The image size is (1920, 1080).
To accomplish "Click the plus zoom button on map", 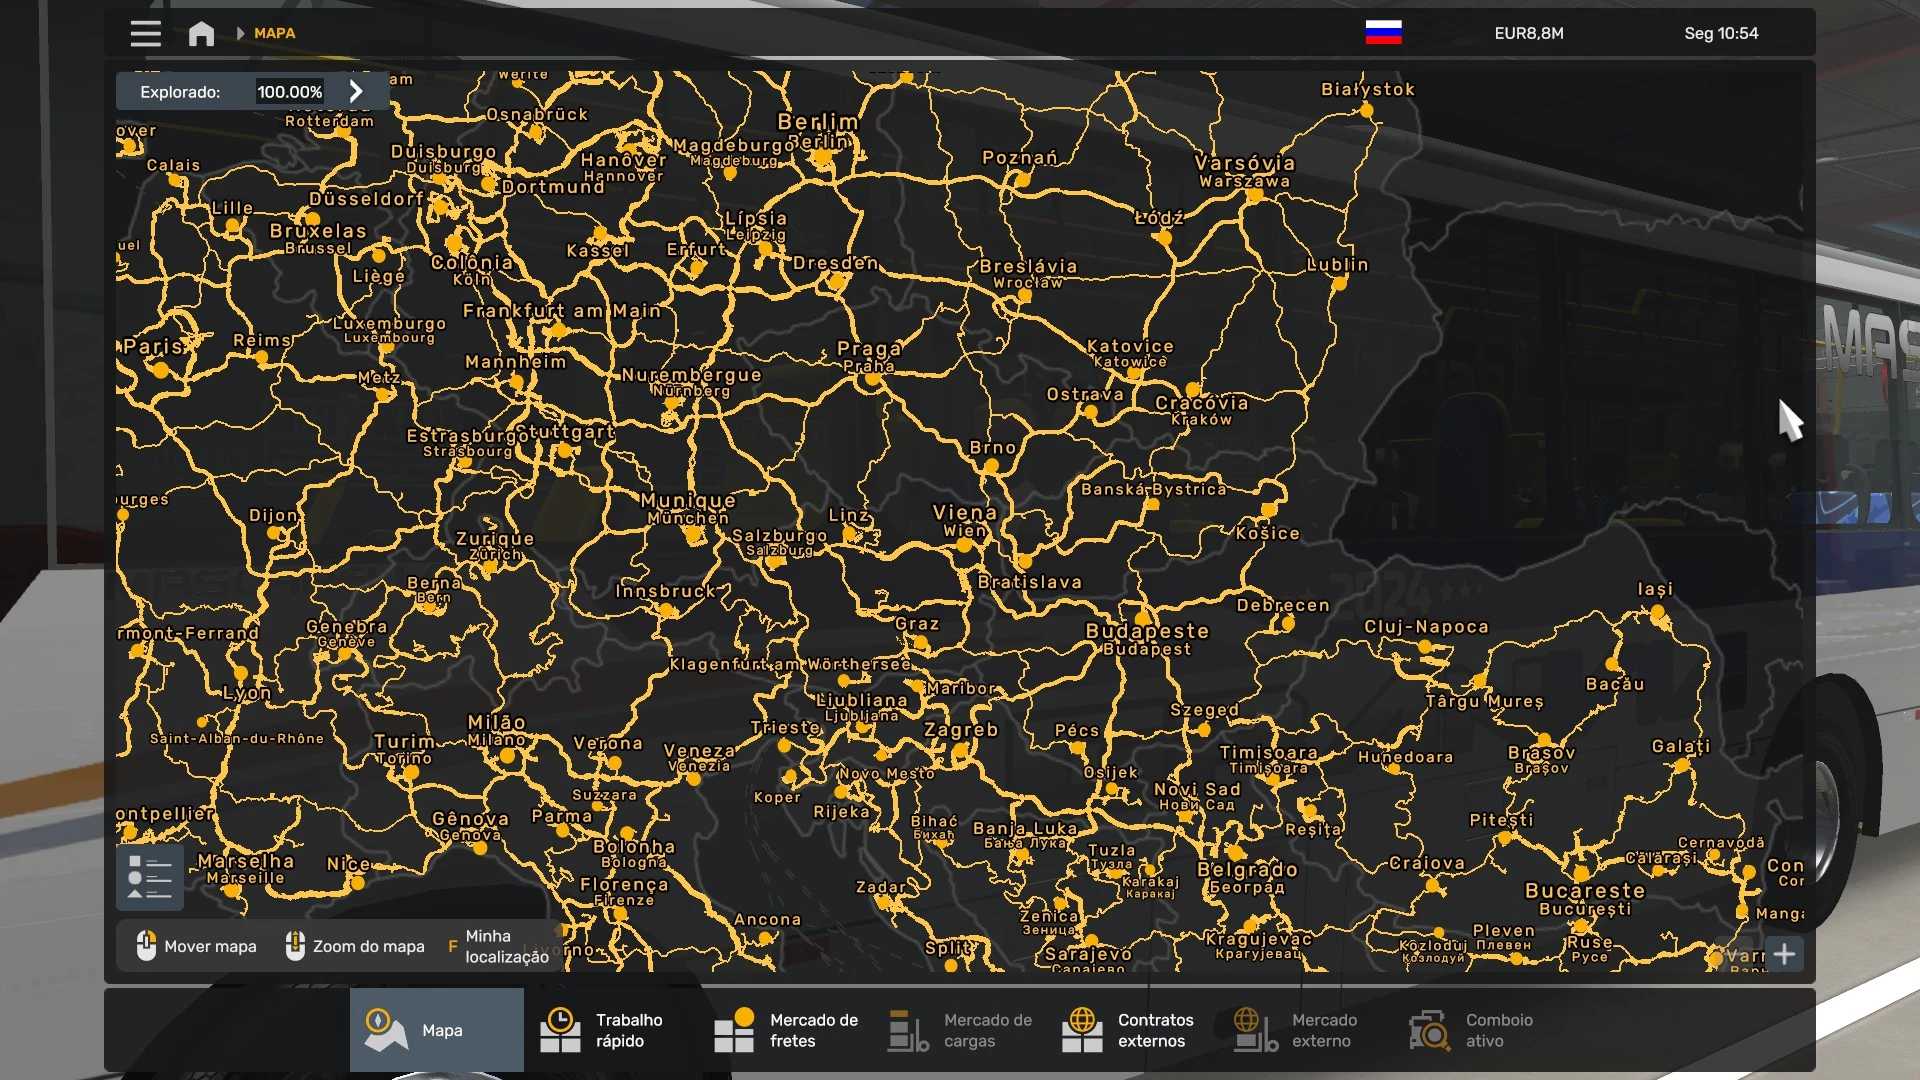I will pyautogui.click(x=1784, y=954).
